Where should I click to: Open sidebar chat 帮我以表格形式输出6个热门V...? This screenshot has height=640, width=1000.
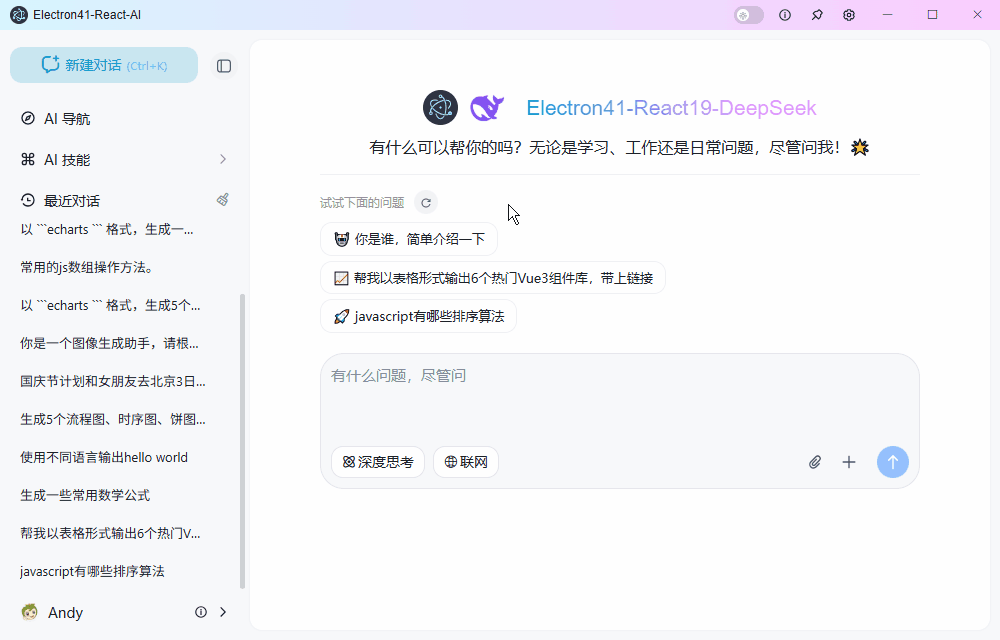coord(110,533)
